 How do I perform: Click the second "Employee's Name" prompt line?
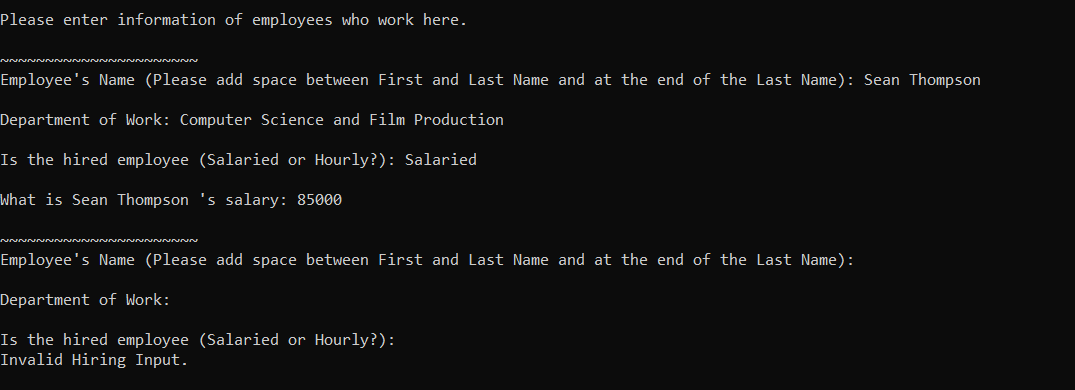click(427, 260)
